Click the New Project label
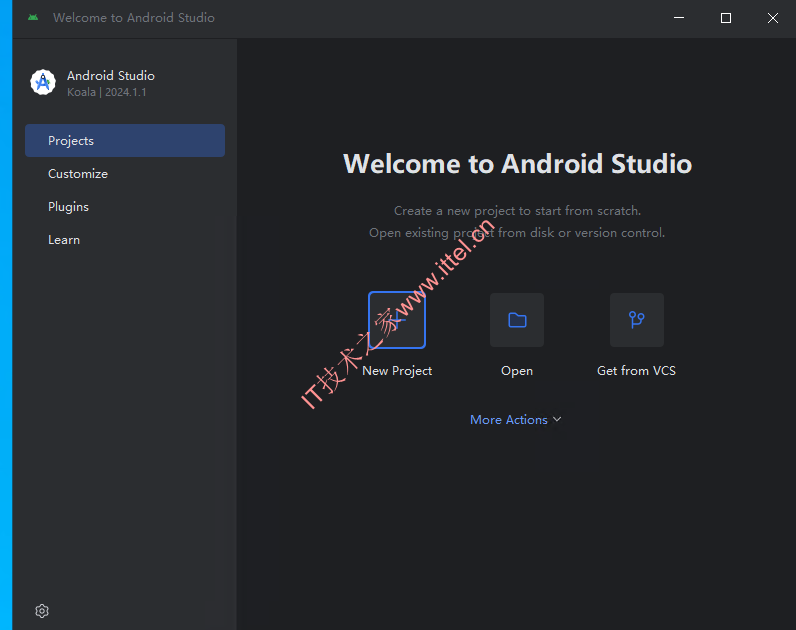Viewport: 796px width, 630px height. click(397, 371)
